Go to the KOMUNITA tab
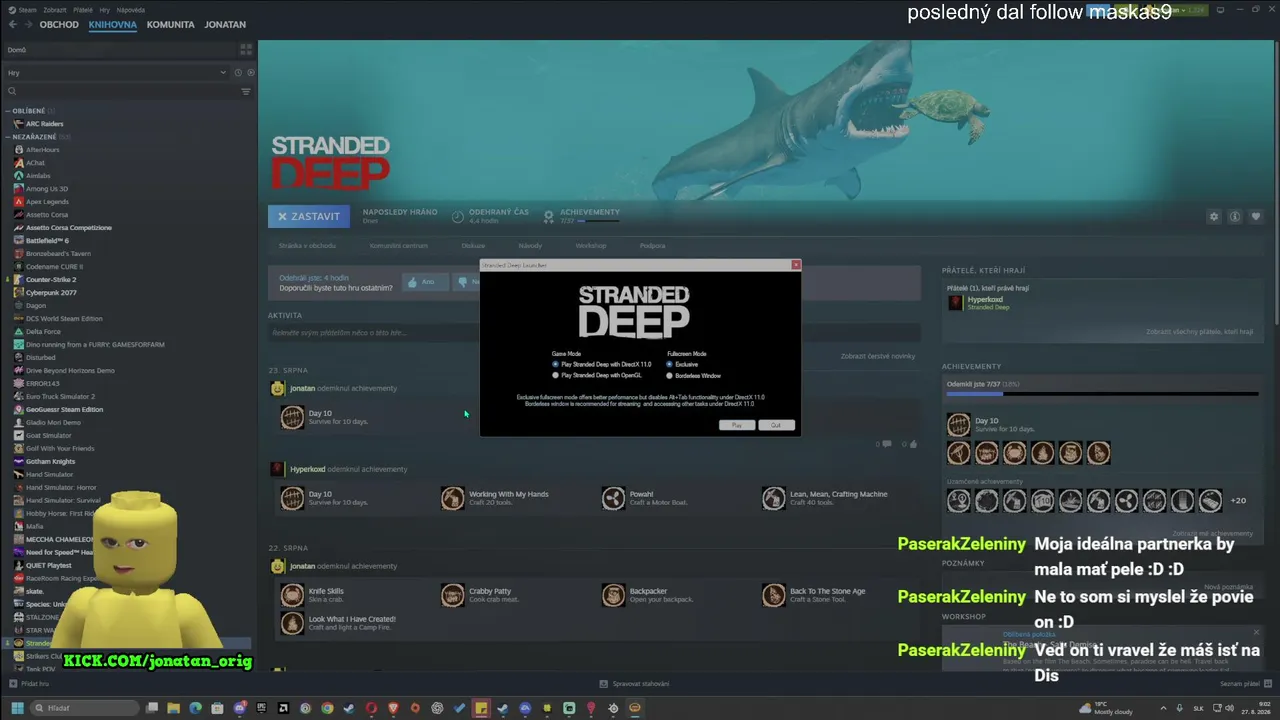This screenshot has width=1280, height=720. coord(170,24)
